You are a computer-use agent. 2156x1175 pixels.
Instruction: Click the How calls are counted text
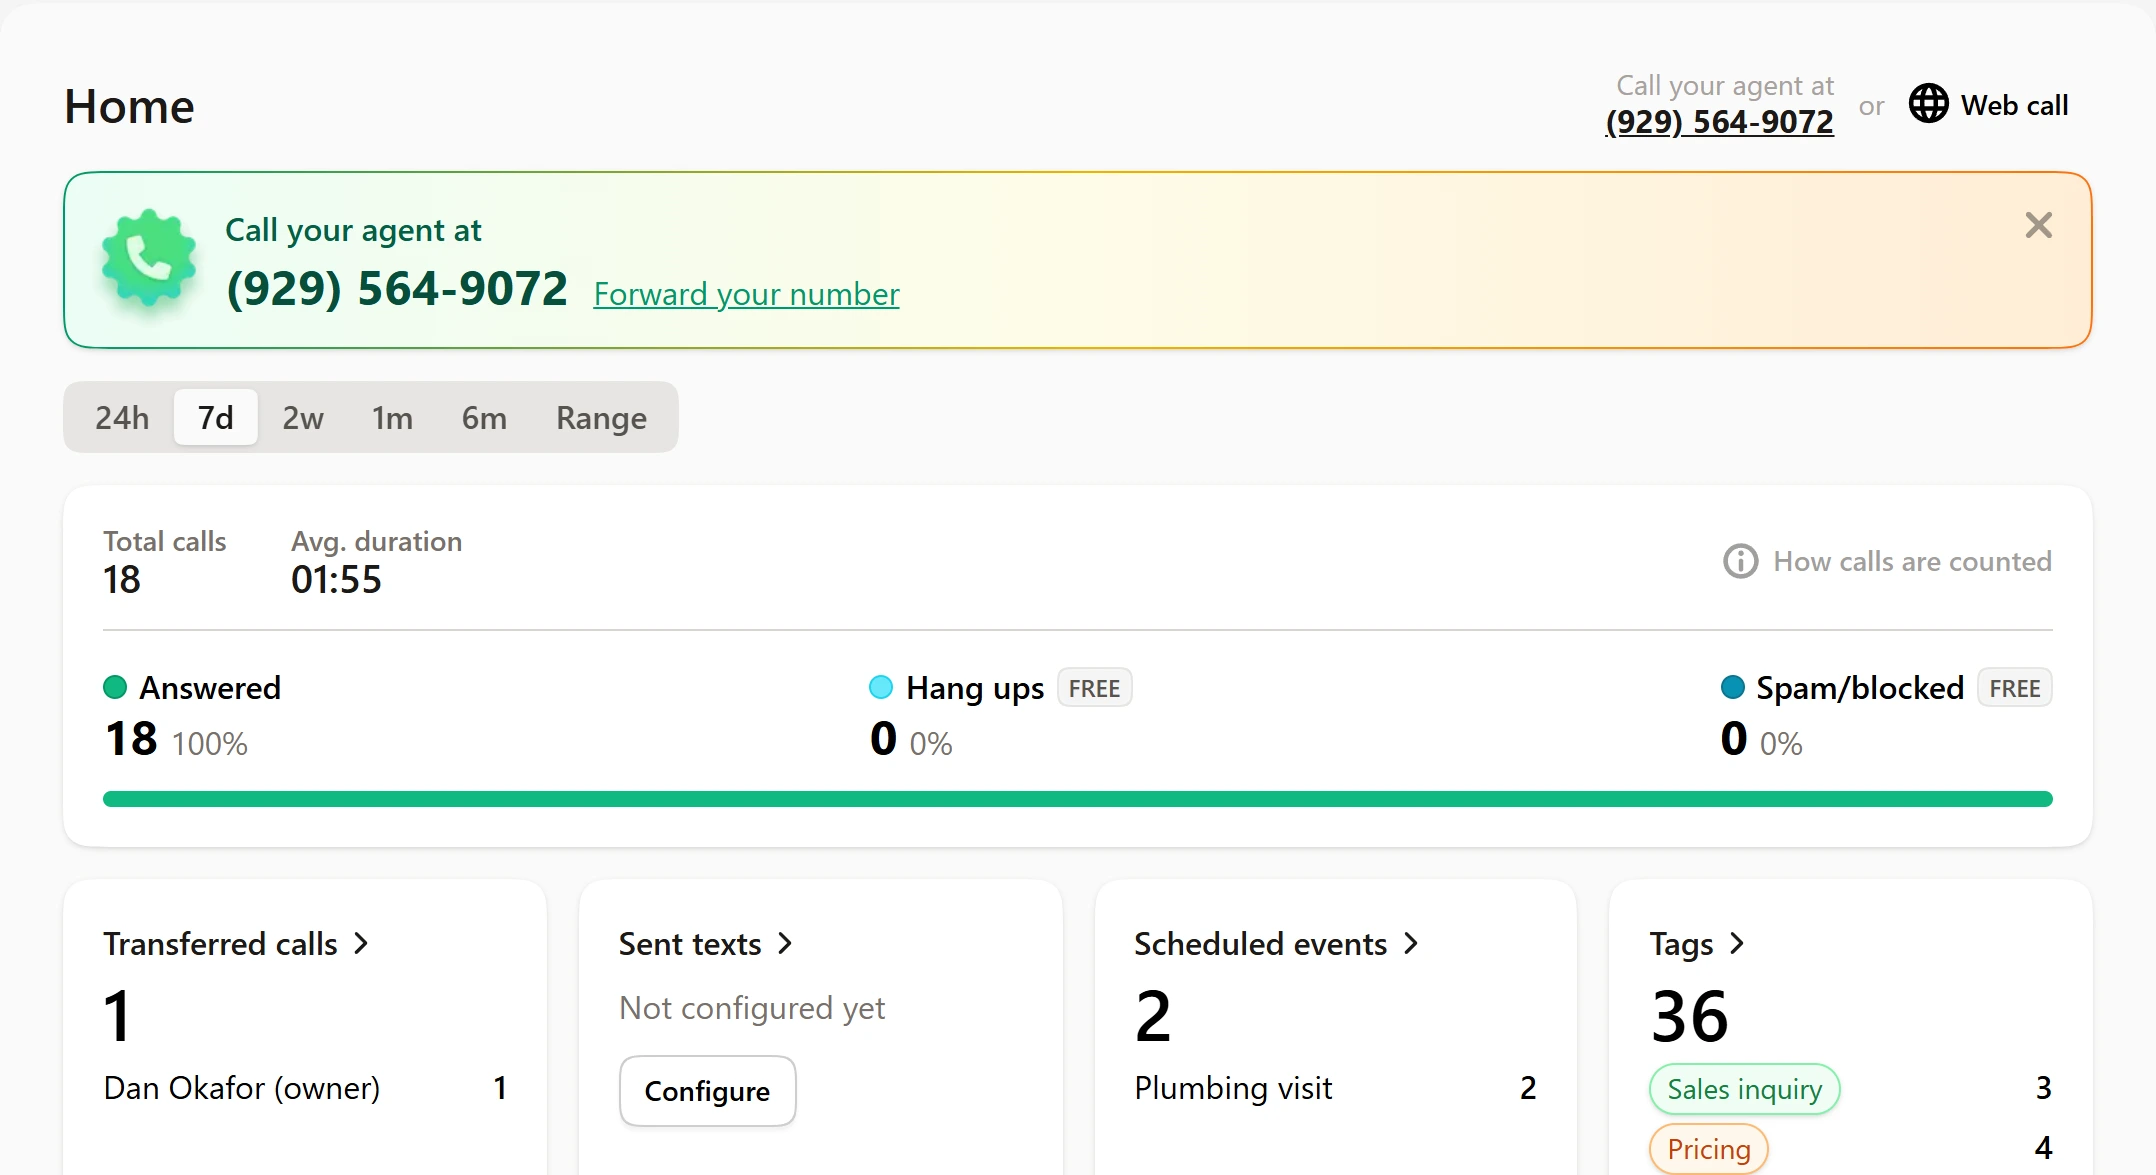tap(1912, 561)
